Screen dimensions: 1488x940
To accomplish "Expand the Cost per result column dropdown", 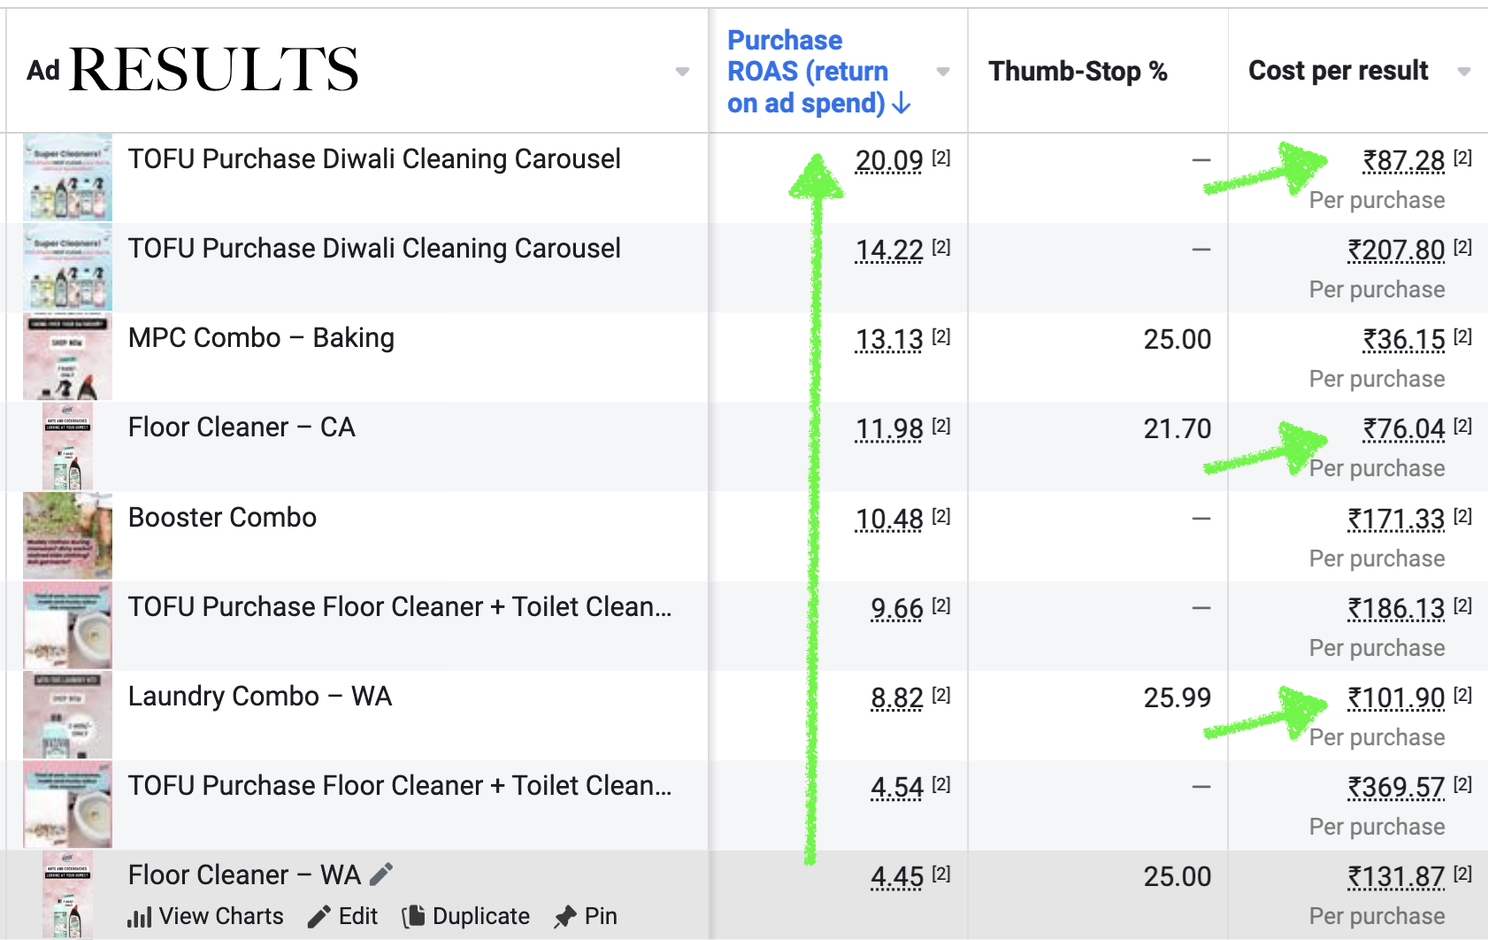I will [x=1464, y=71].
